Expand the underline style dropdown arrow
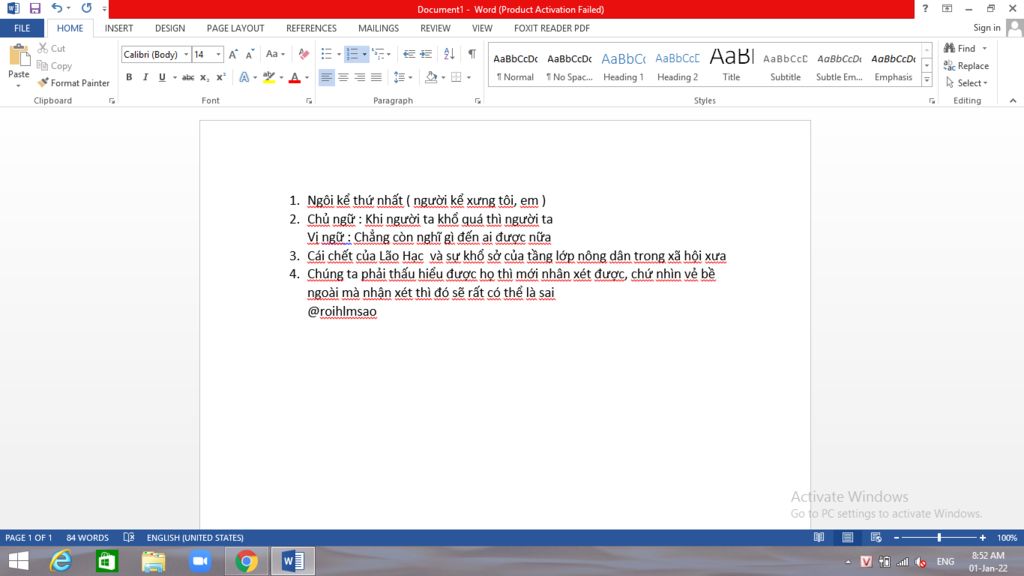The image size is (1024, 576). pos(174,78)
